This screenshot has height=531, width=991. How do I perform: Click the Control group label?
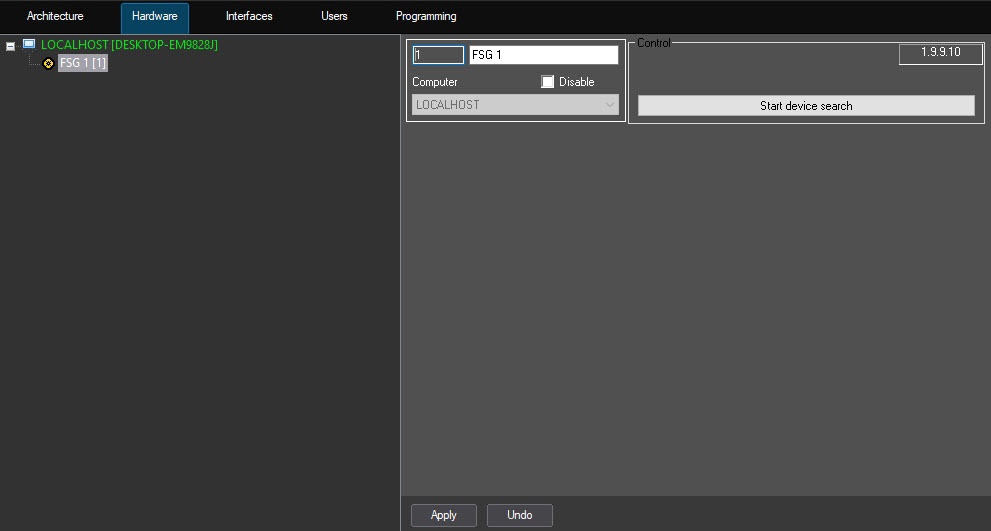tap(654, 43)
